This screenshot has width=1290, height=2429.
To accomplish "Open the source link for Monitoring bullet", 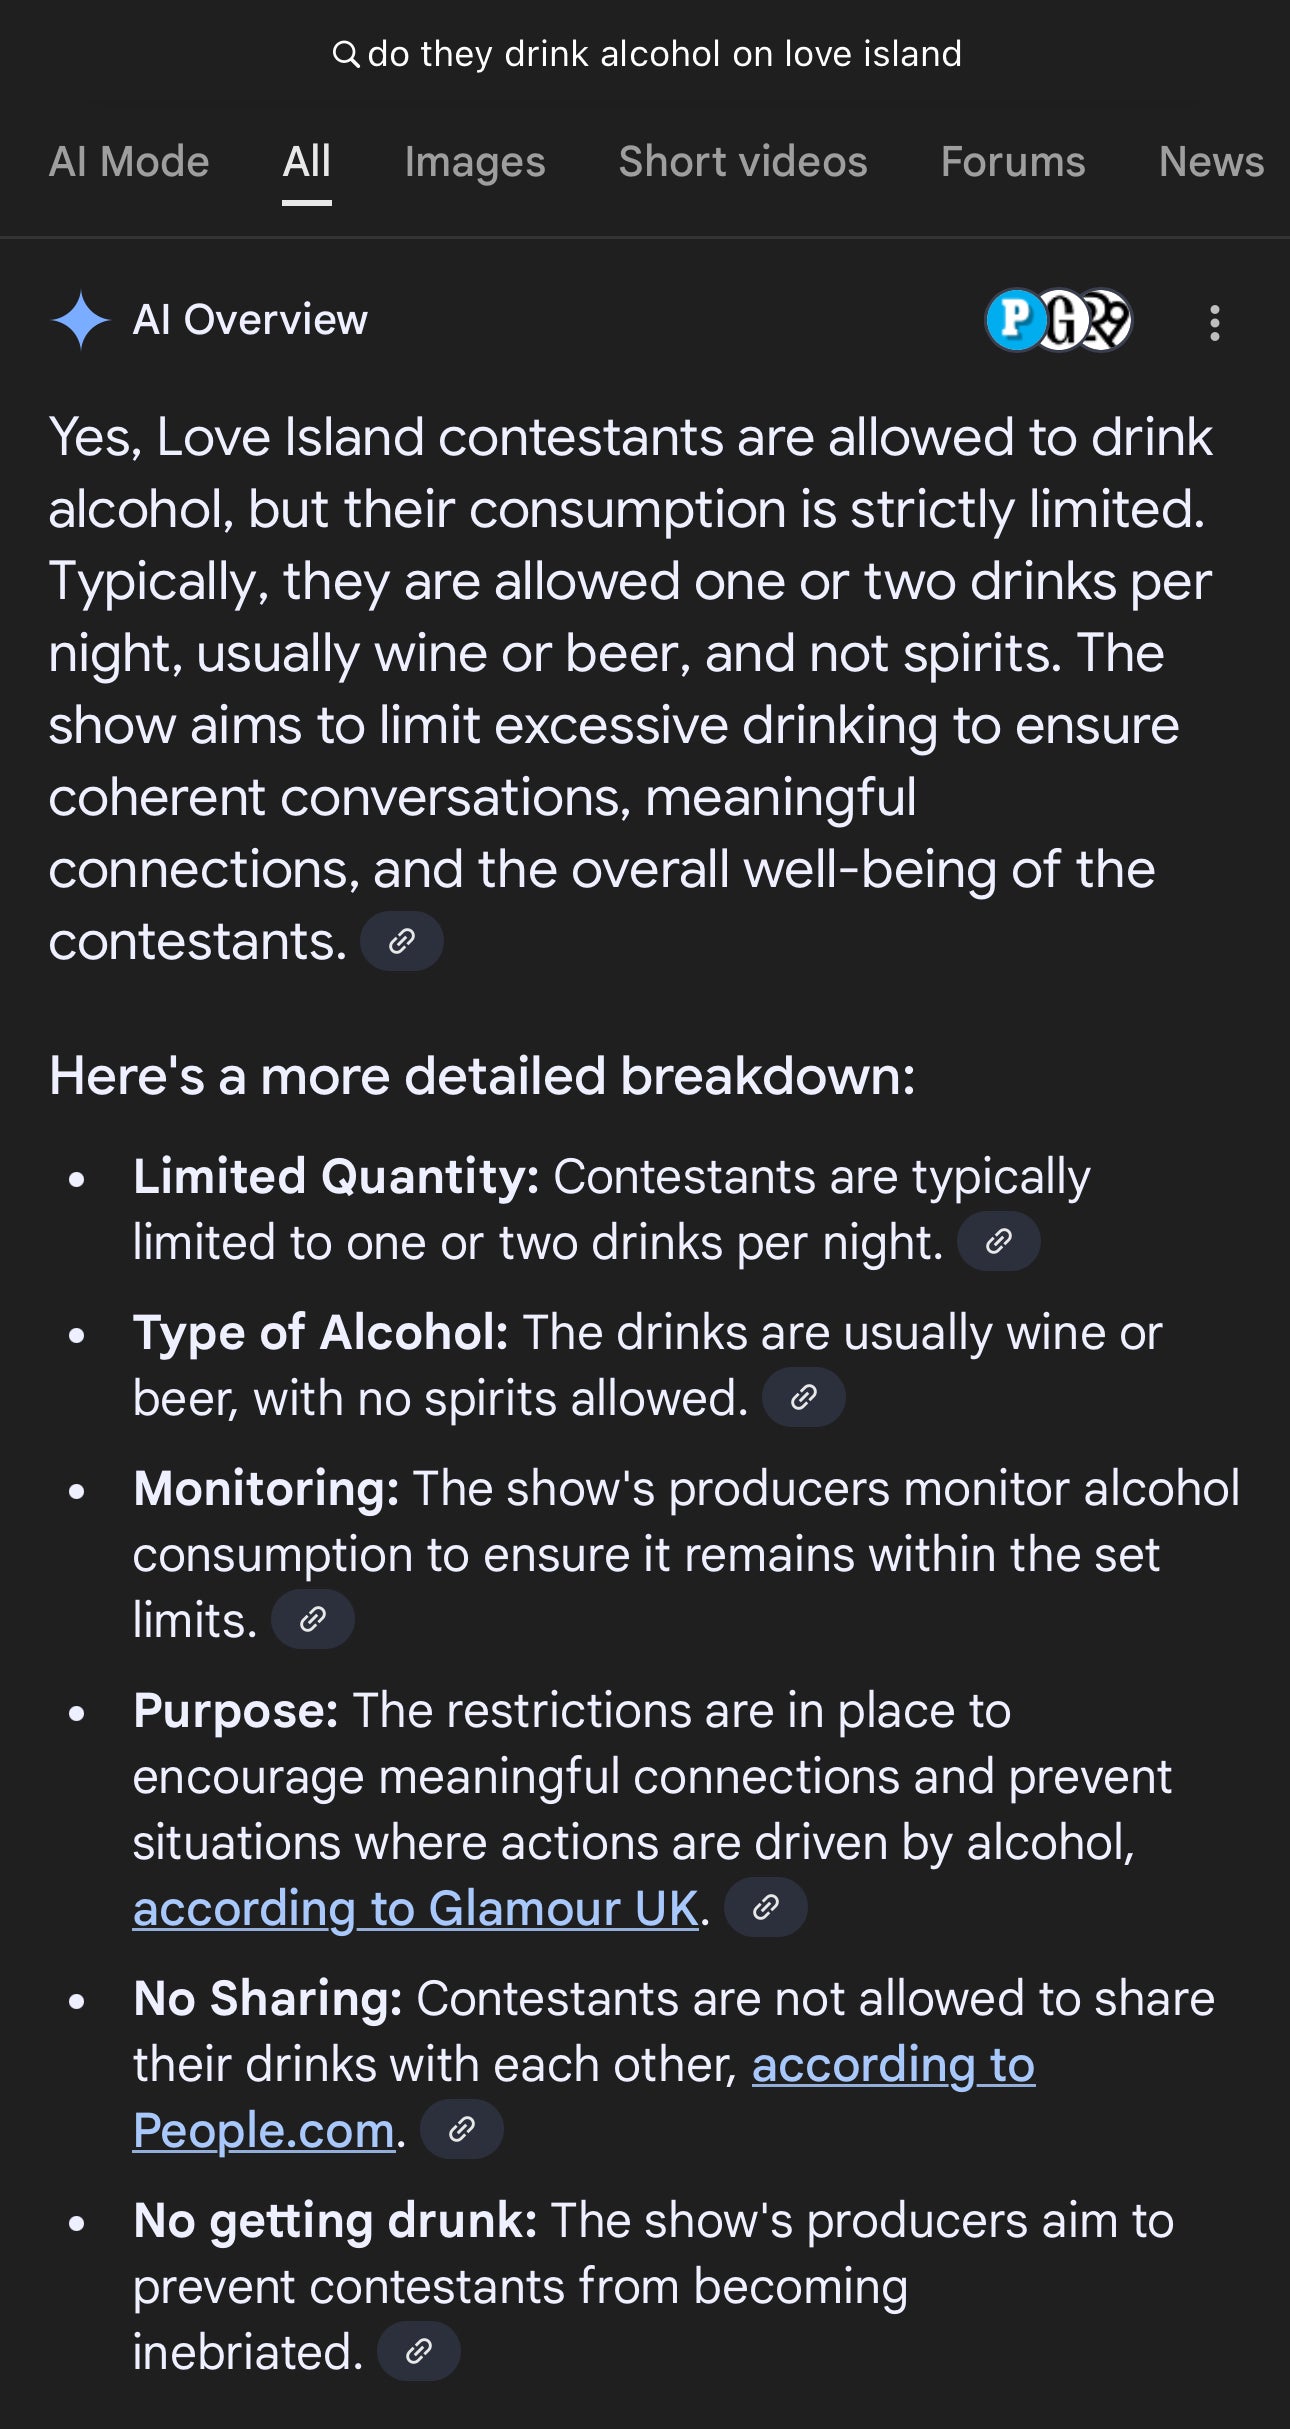I will (x=313, y=1619).
